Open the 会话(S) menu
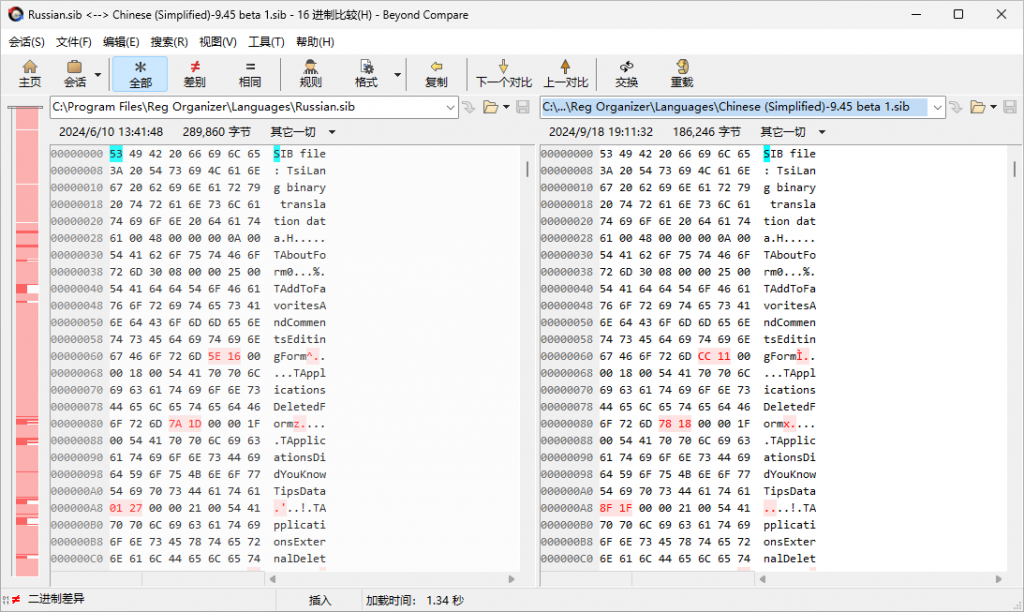The height and width of the screenshot is (612, 1024). pyautogui.click(x=27, y=42)
